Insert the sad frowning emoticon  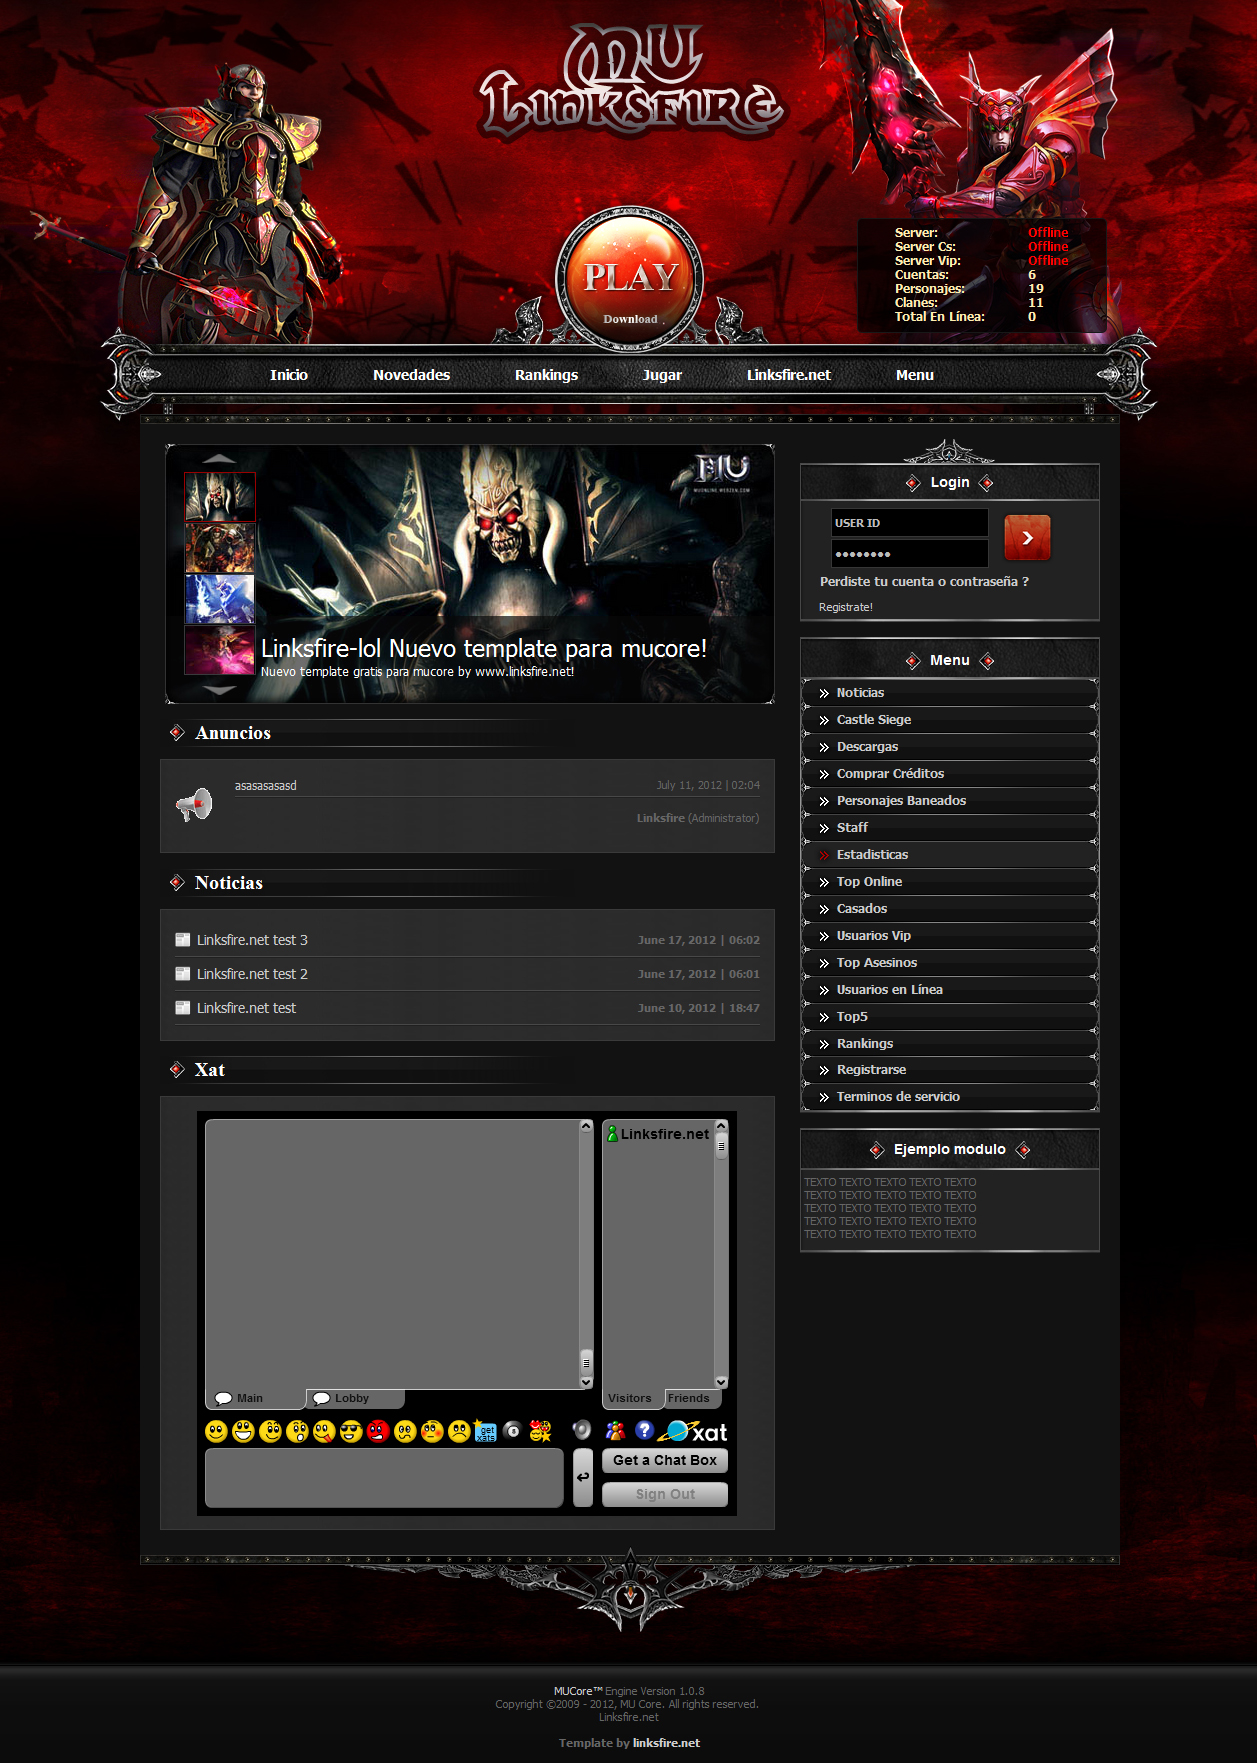coord(459,1431)
